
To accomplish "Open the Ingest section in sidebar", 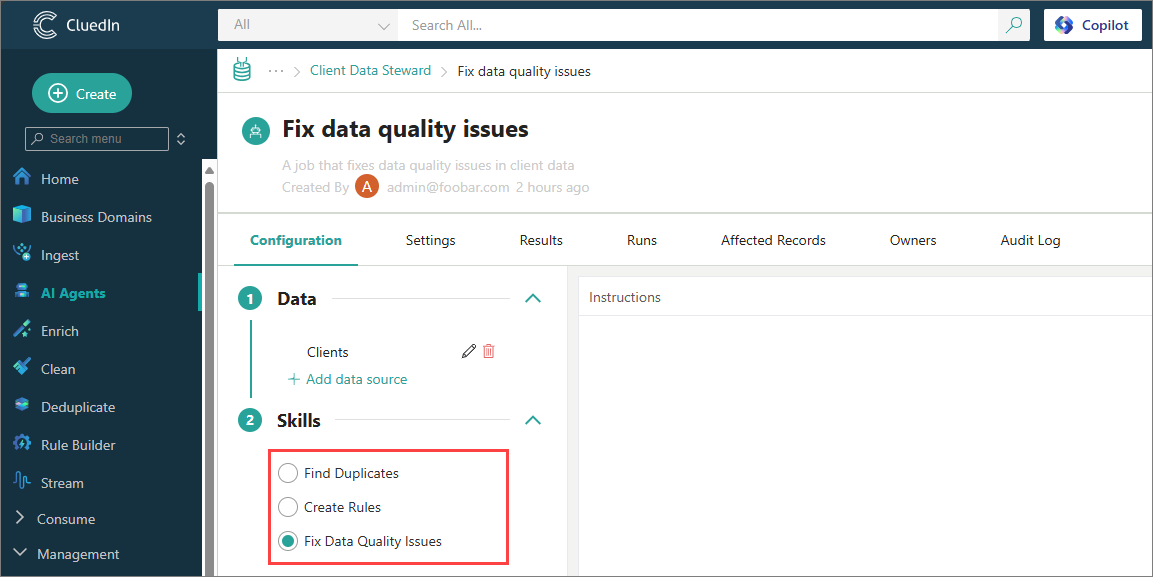I will [x=60, y=255].
